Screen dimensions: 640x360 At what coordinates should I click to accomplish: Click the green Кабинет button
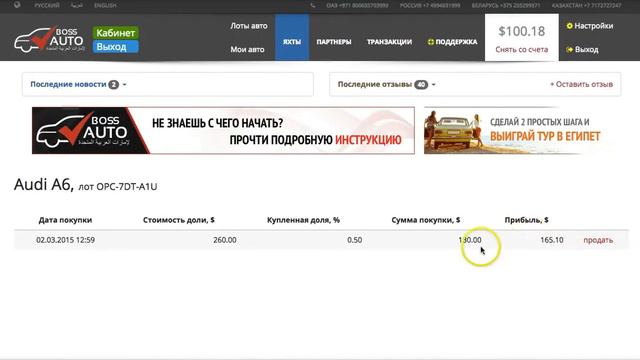pos(116,33)
